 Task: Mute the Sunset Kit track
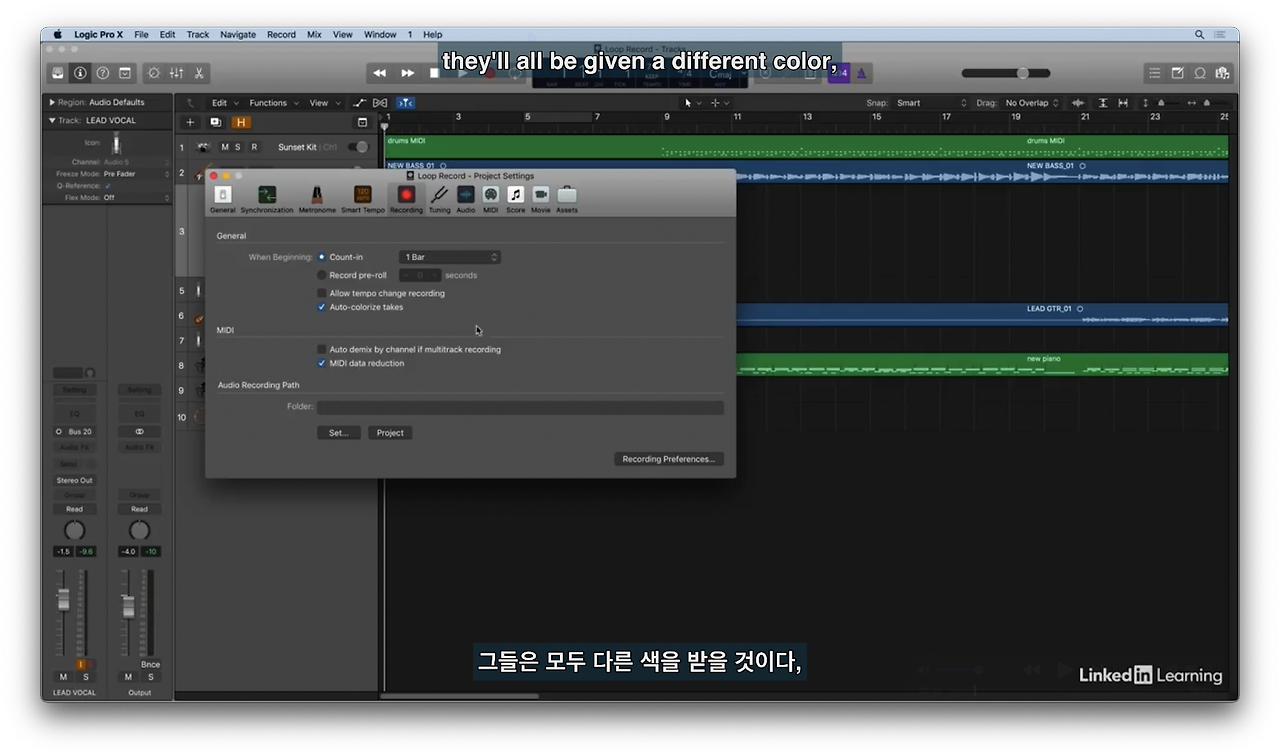(225, 147)
